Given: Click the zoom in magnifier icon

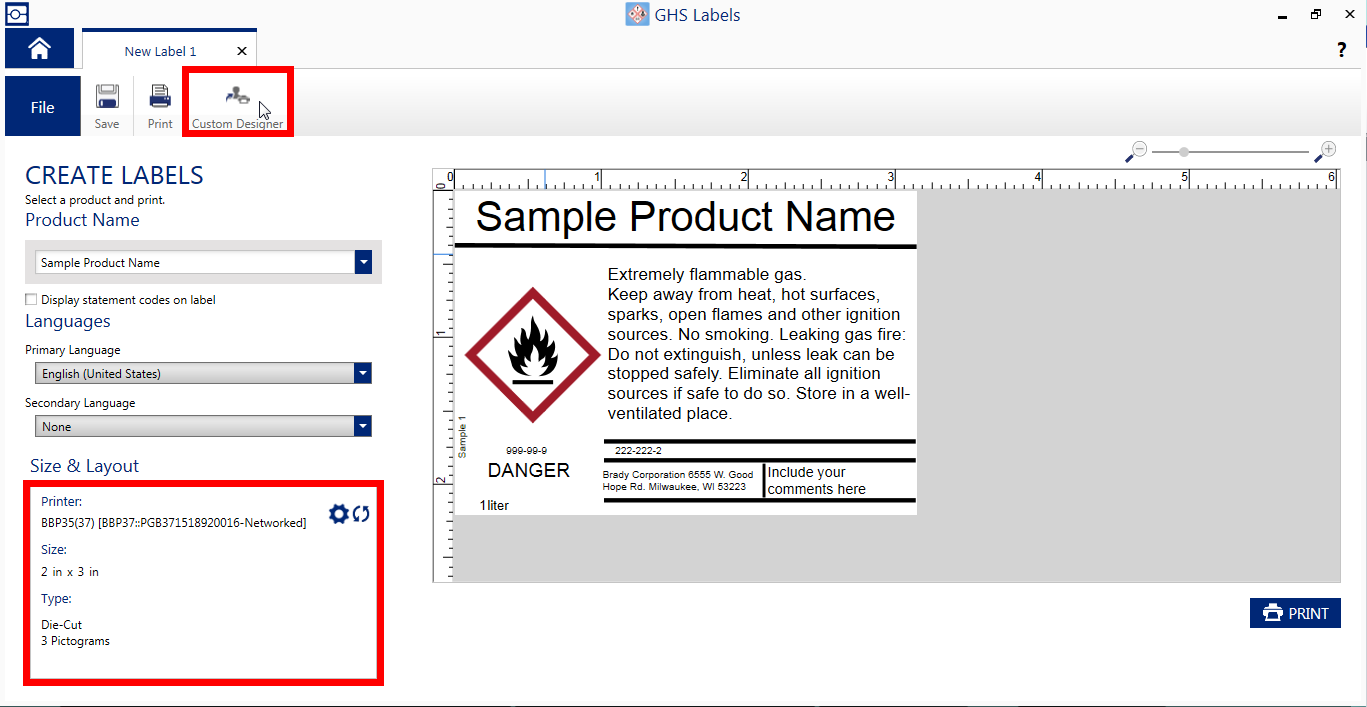Looking at the screenshot, I should point(1326,151).
